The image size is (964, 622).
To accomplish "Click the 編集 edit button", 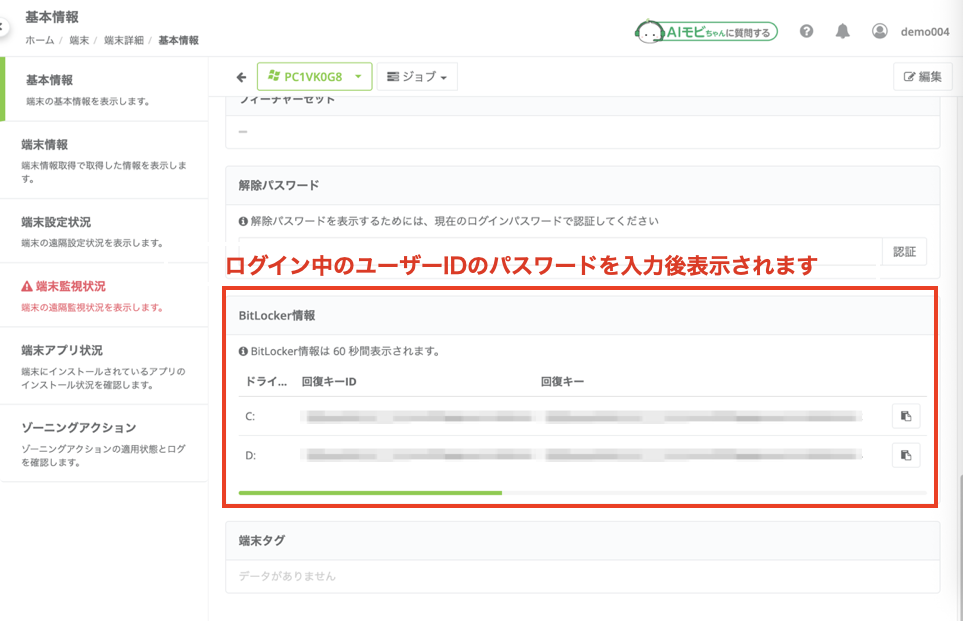I will [x=922, y=77].
